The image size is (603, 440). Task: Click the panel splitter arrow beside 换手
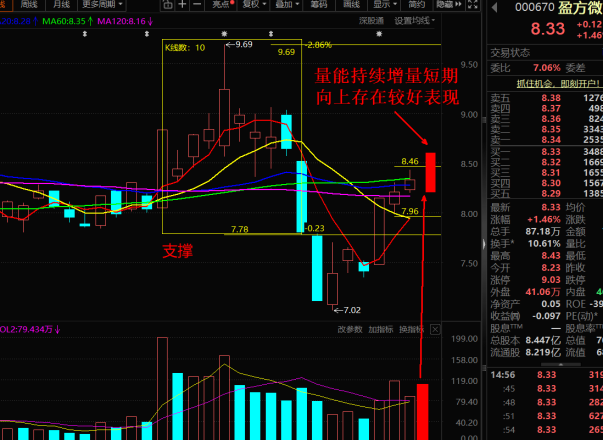[x=484, y=244]
